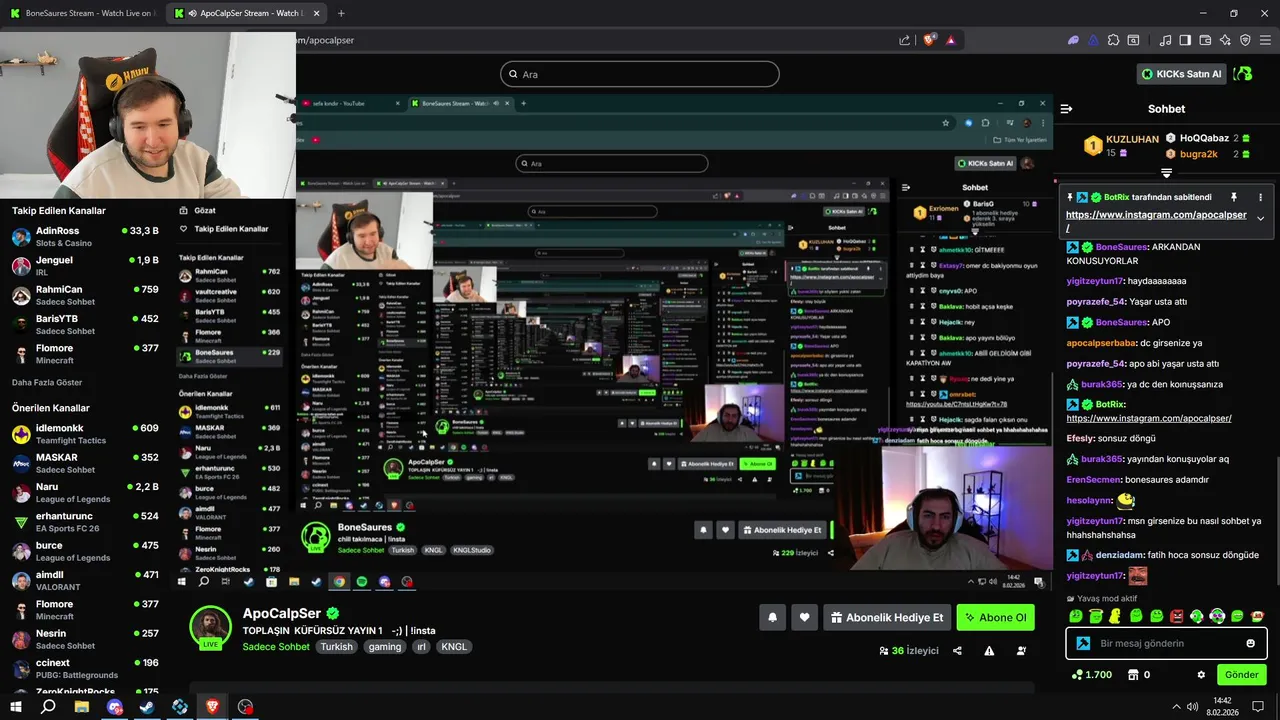The width and height of the screenshot is (1280, 720).
Task: Open AdinRoss channel in followed list
Action: 85,237
